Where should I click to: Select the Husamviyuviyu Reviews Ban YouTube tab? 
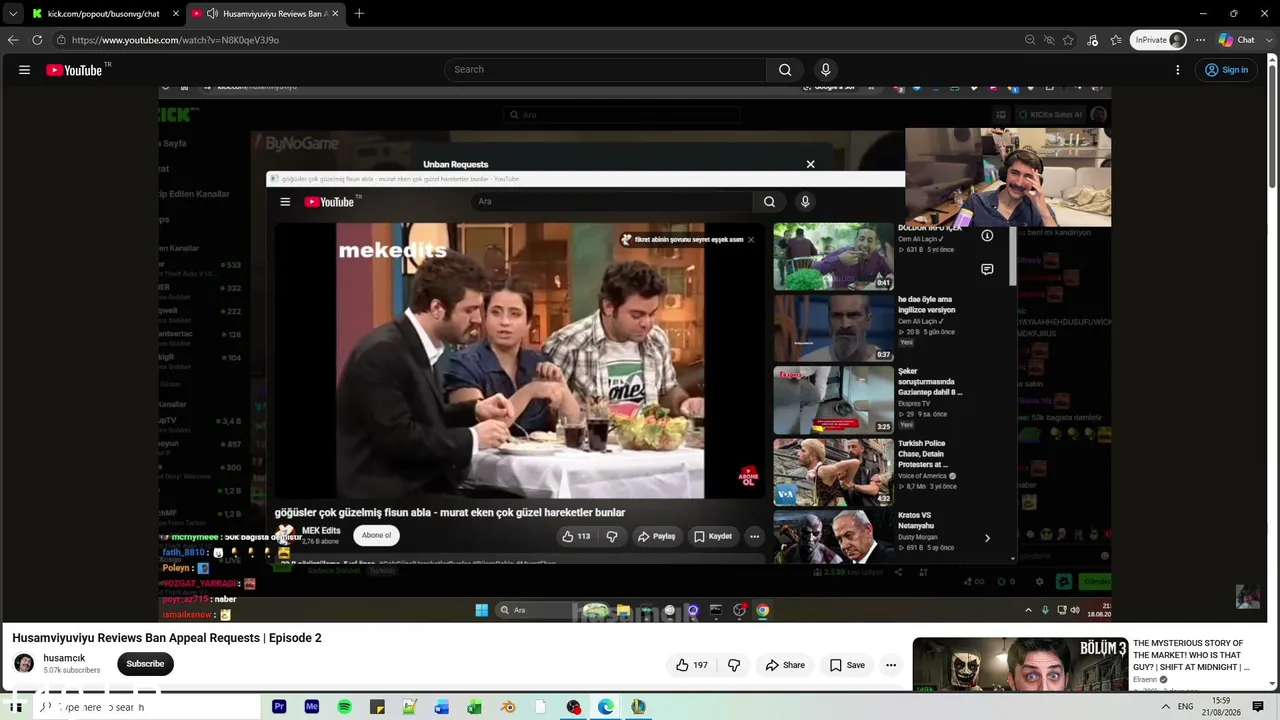[x=266, y=14]
